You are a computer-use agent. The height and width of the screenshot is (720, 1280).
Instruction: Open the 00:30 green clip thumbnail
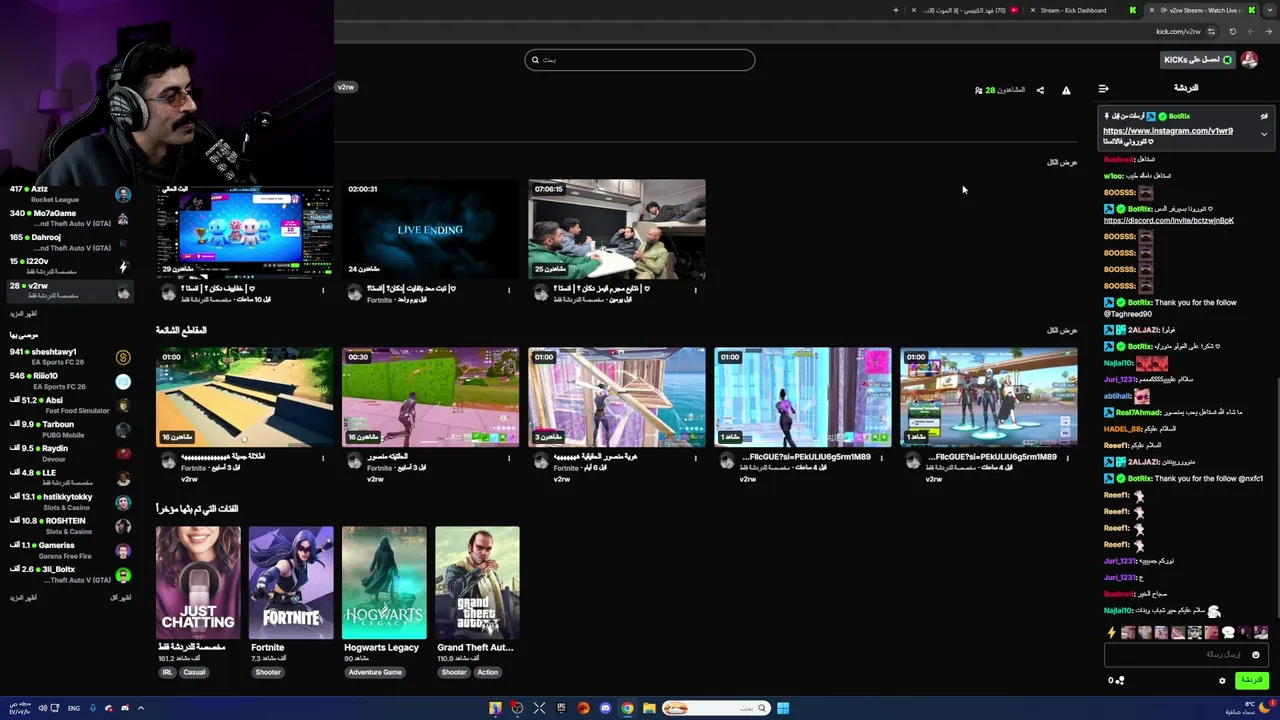pyautogui.click(x=430, y=397)
